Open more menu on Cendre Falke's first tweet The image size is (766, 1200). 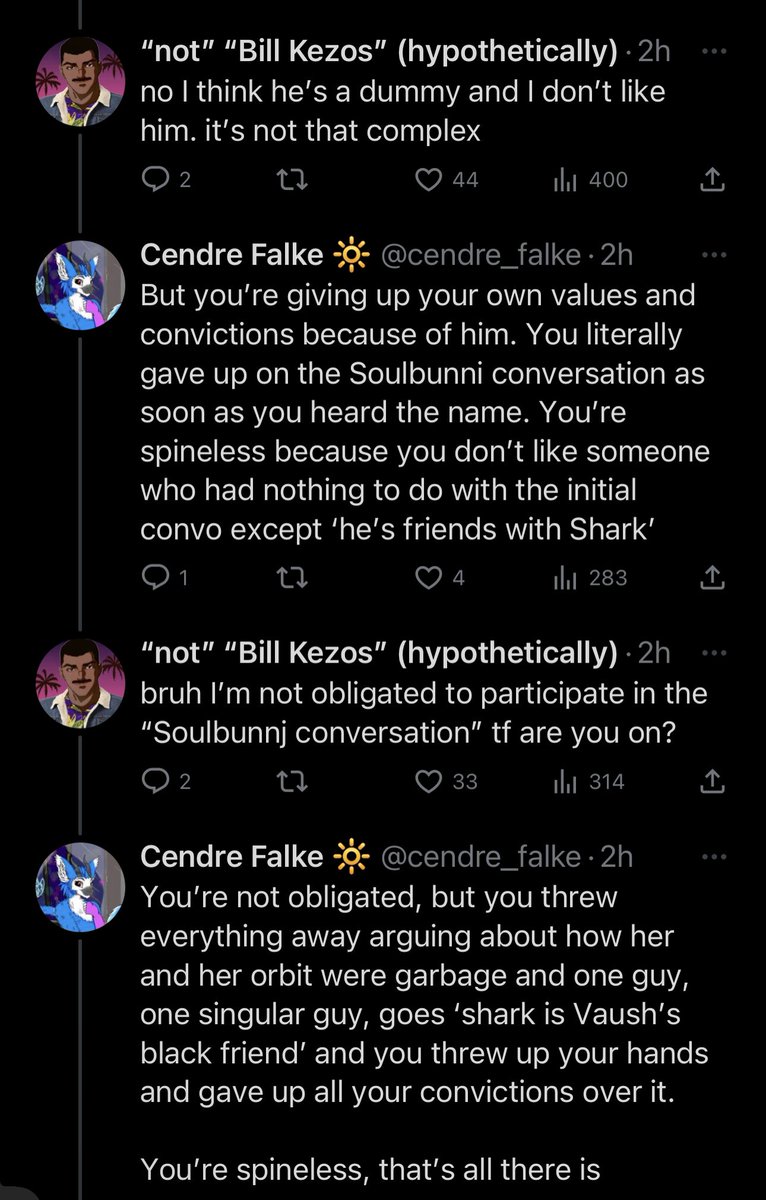[x=712, y=255]
